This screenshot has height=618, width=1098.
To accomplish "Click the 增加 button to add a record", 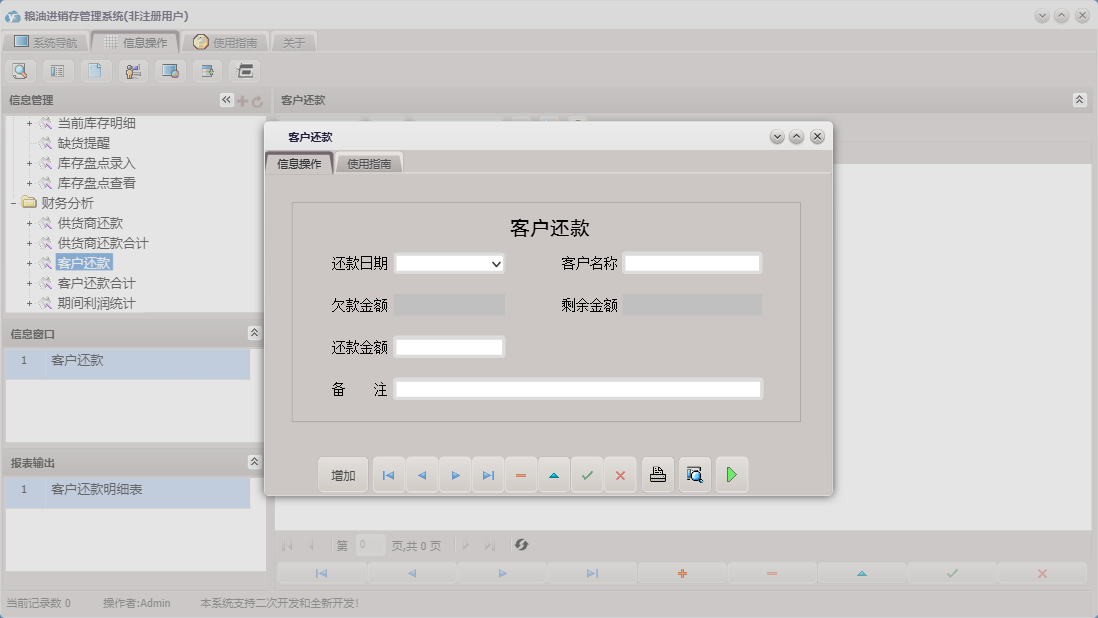I will coord(342,474).
